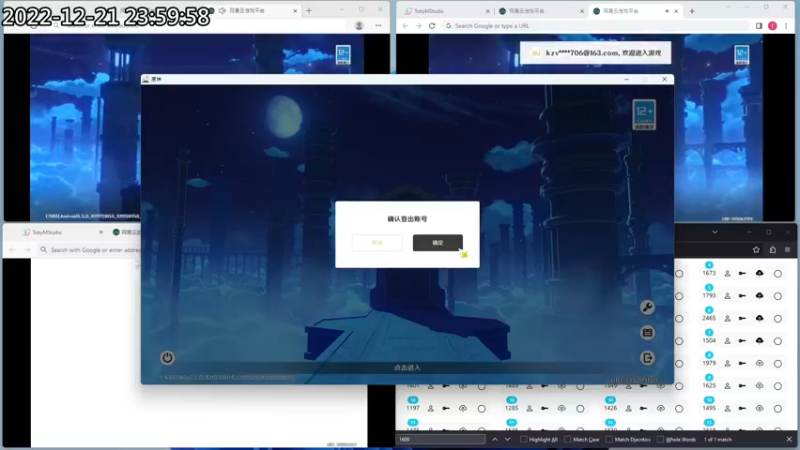Select the radio button in row 1197
Image resolution: width=800 pixels, height=450 pixels.
[x=482, y=408]
